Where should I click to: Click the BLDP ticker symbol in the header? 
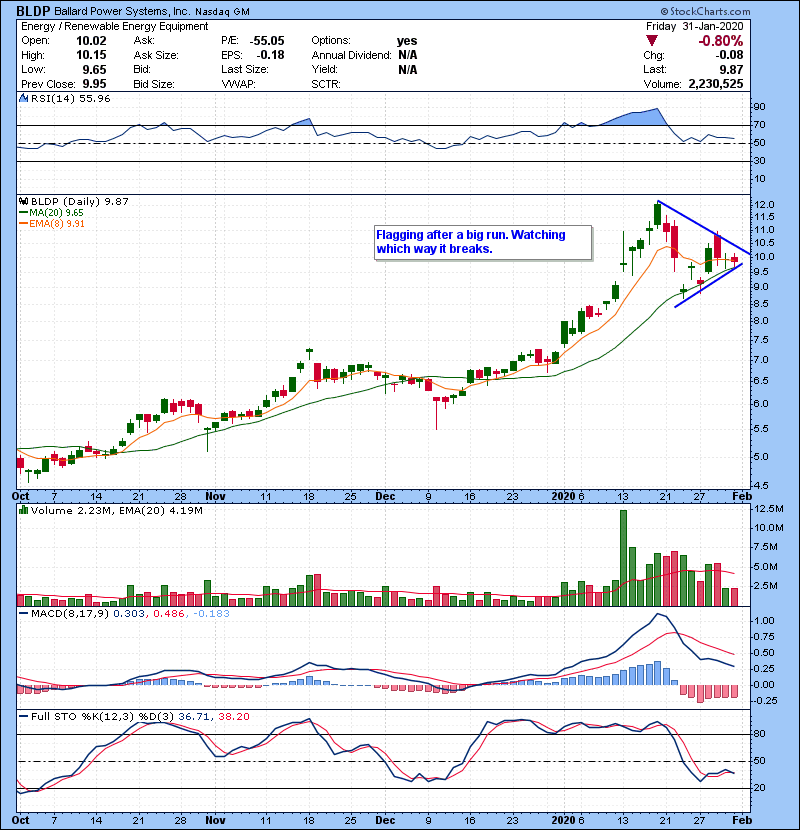tap(33, 11)
